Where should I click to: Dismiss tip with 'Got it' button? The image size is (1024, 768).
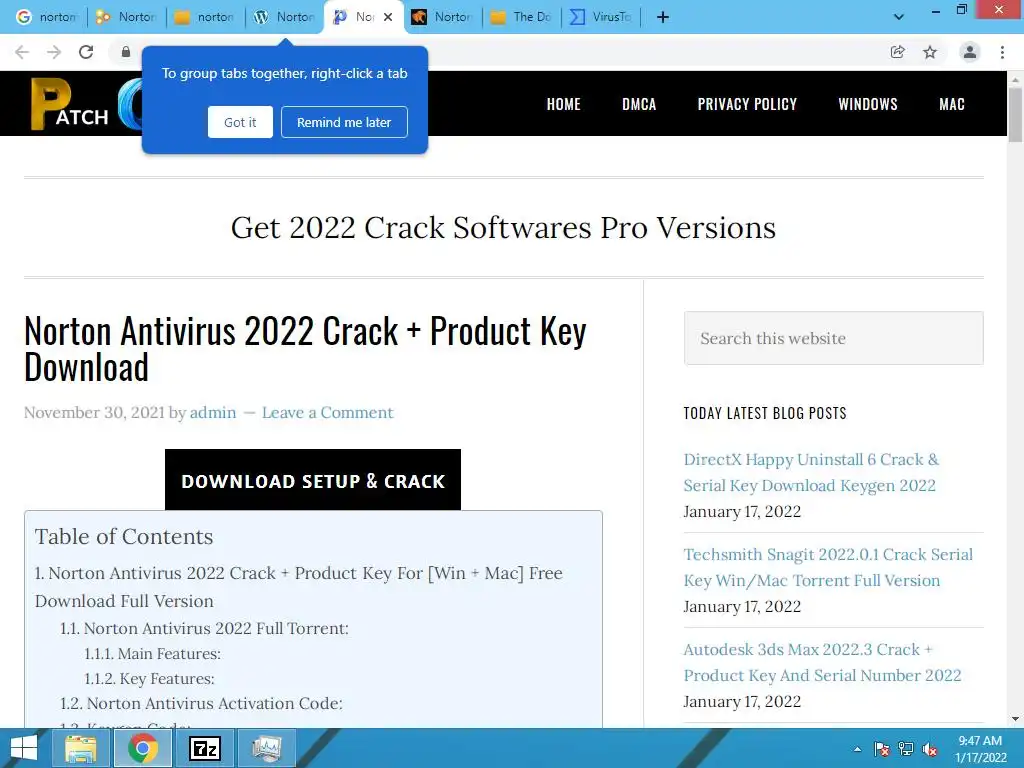tap(240, 122)
